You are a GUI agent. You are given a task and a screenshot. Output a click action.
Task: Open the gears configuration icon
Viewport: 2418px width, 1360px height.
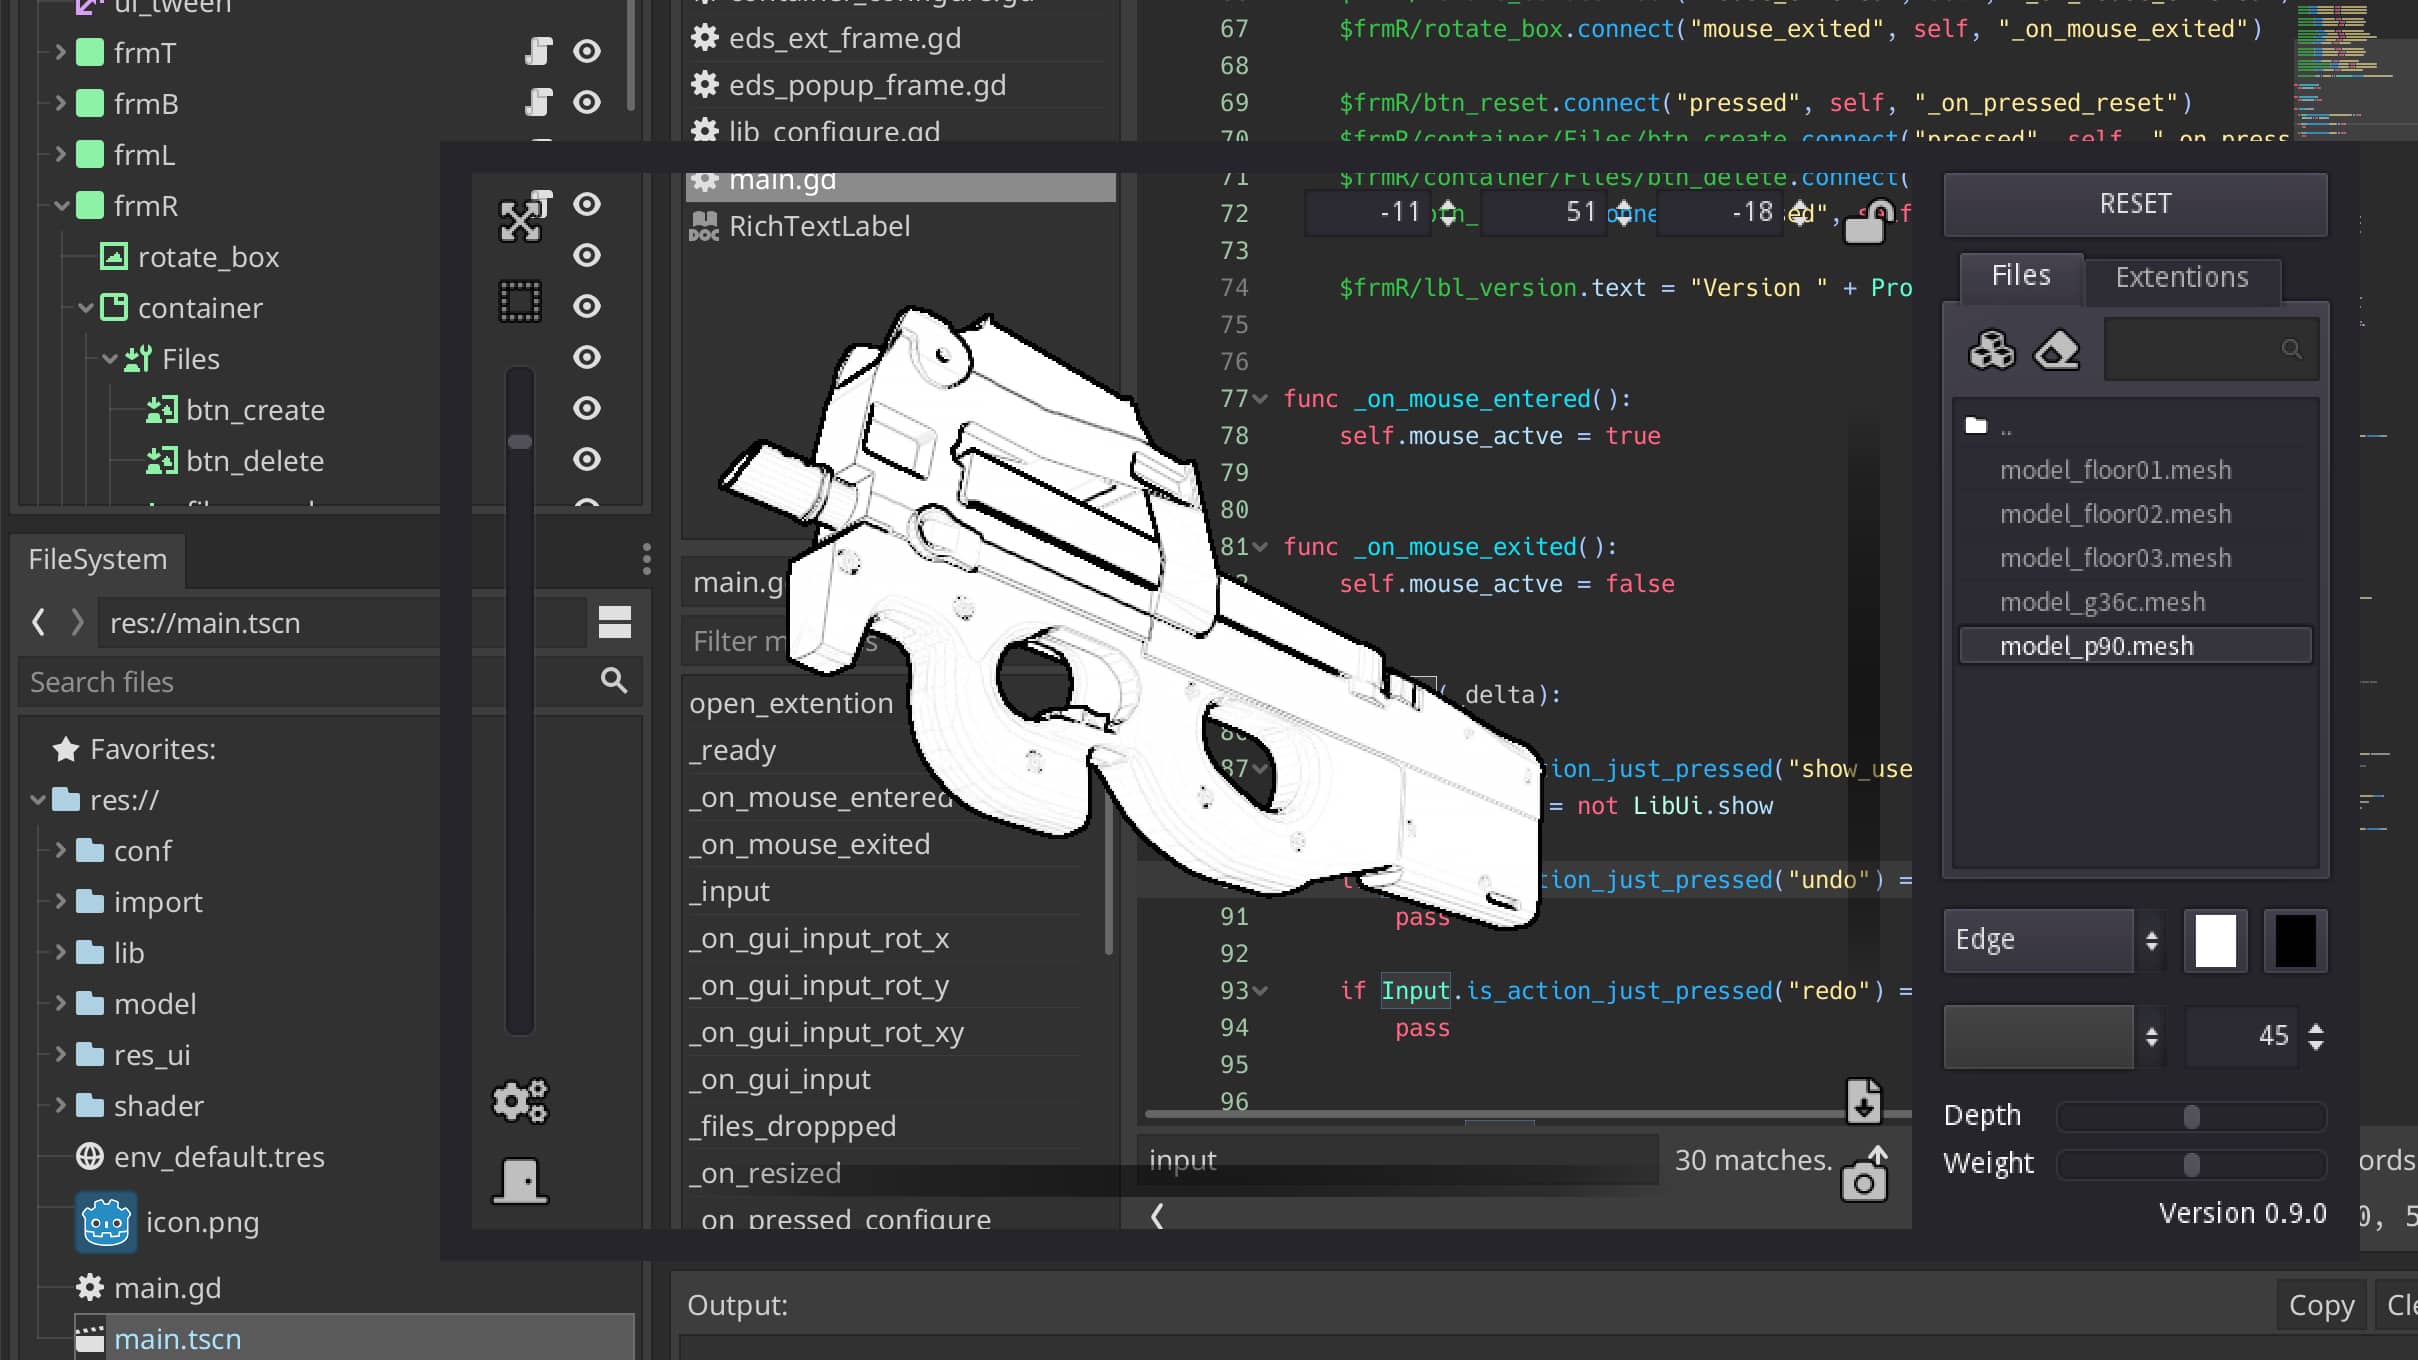click(x=520, y=1101)
